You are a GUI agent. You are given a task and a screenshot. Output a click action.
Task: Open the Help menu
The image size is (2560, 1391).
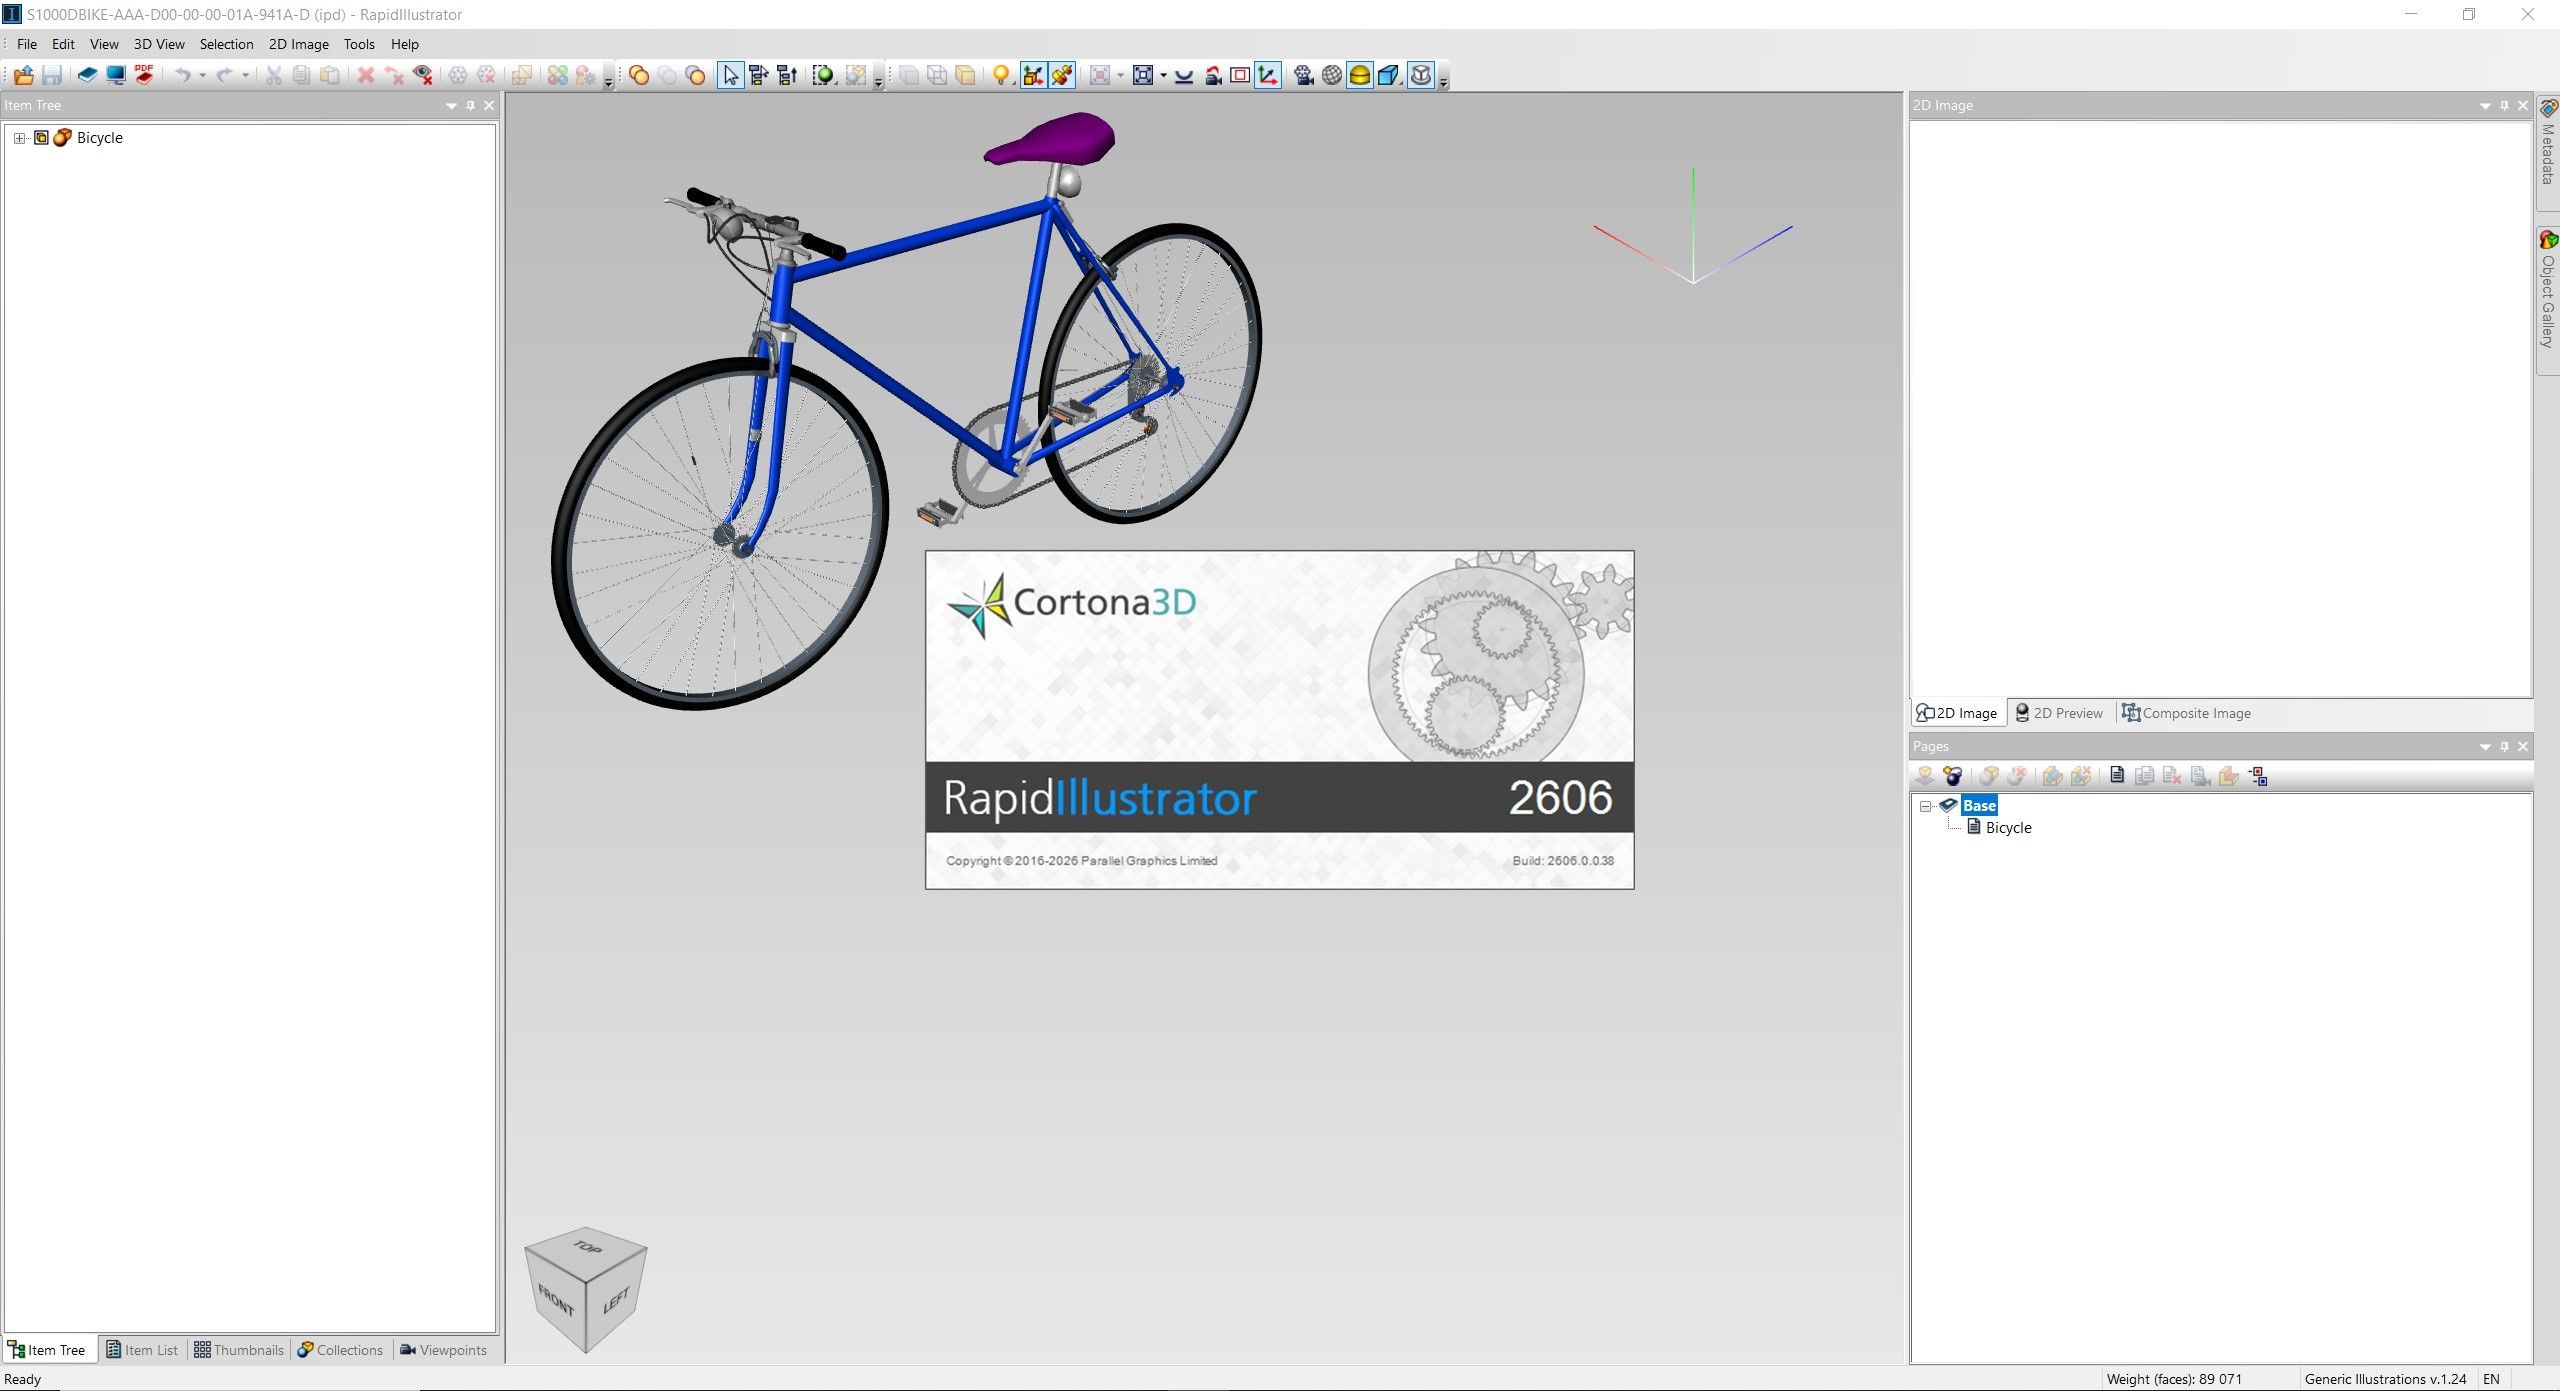(404, 44)
